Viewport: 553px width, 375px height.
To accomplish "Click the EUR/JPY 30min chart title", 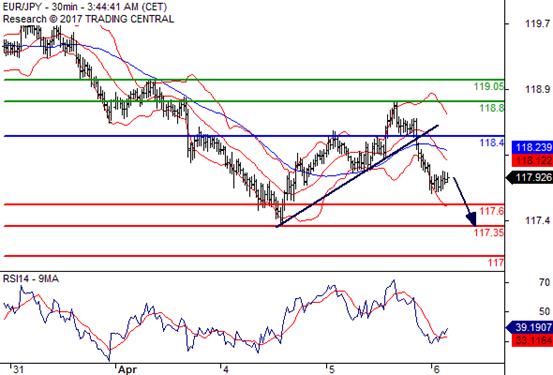I will tap(85, 6).
